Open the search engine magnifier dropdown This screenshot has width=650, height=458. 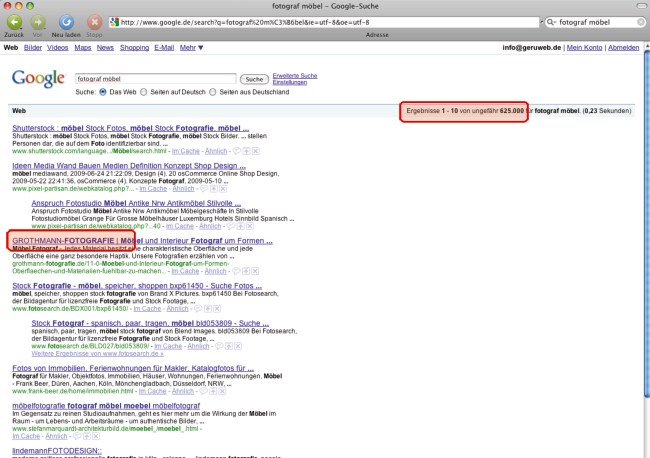point(551,22)
